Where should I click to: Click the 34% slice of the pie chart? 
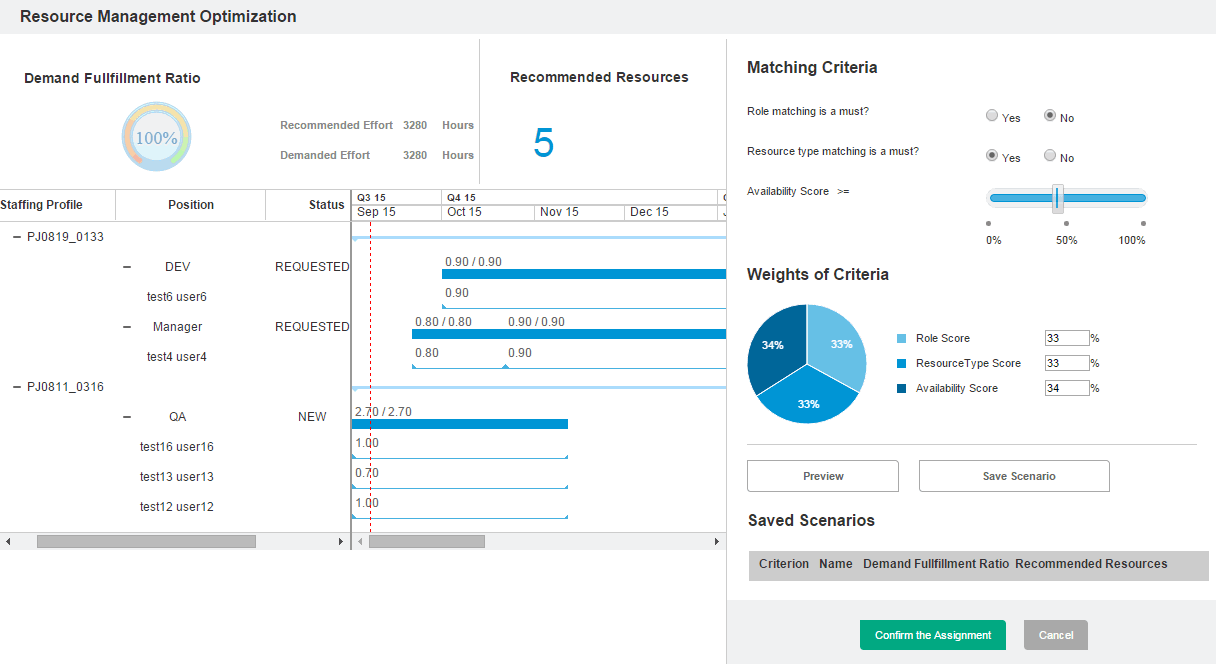coord(773,345)
